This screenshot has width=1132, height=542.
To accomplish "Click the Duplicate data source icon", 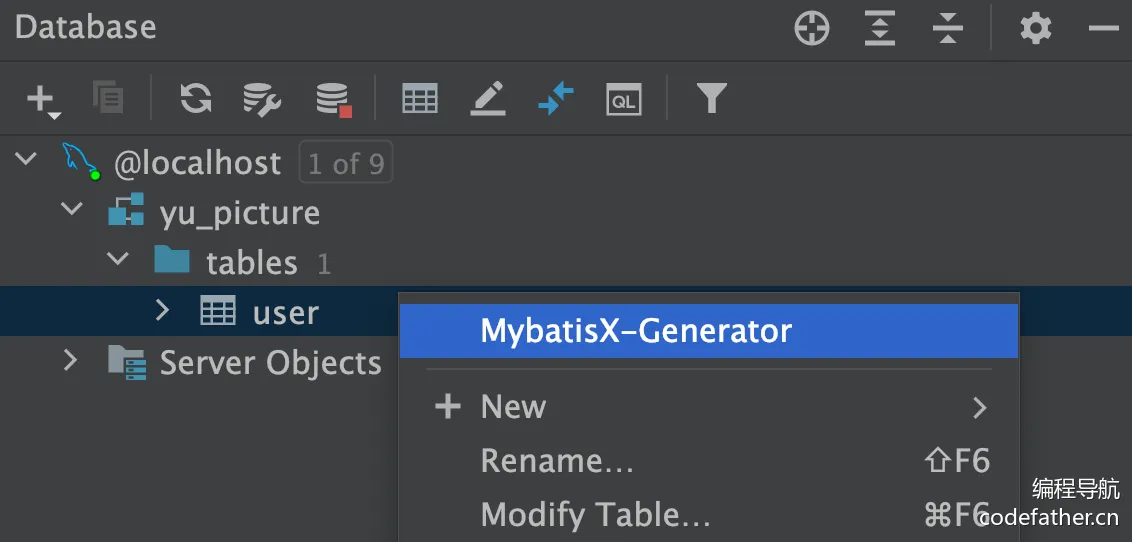I will (x=108, y=98).
